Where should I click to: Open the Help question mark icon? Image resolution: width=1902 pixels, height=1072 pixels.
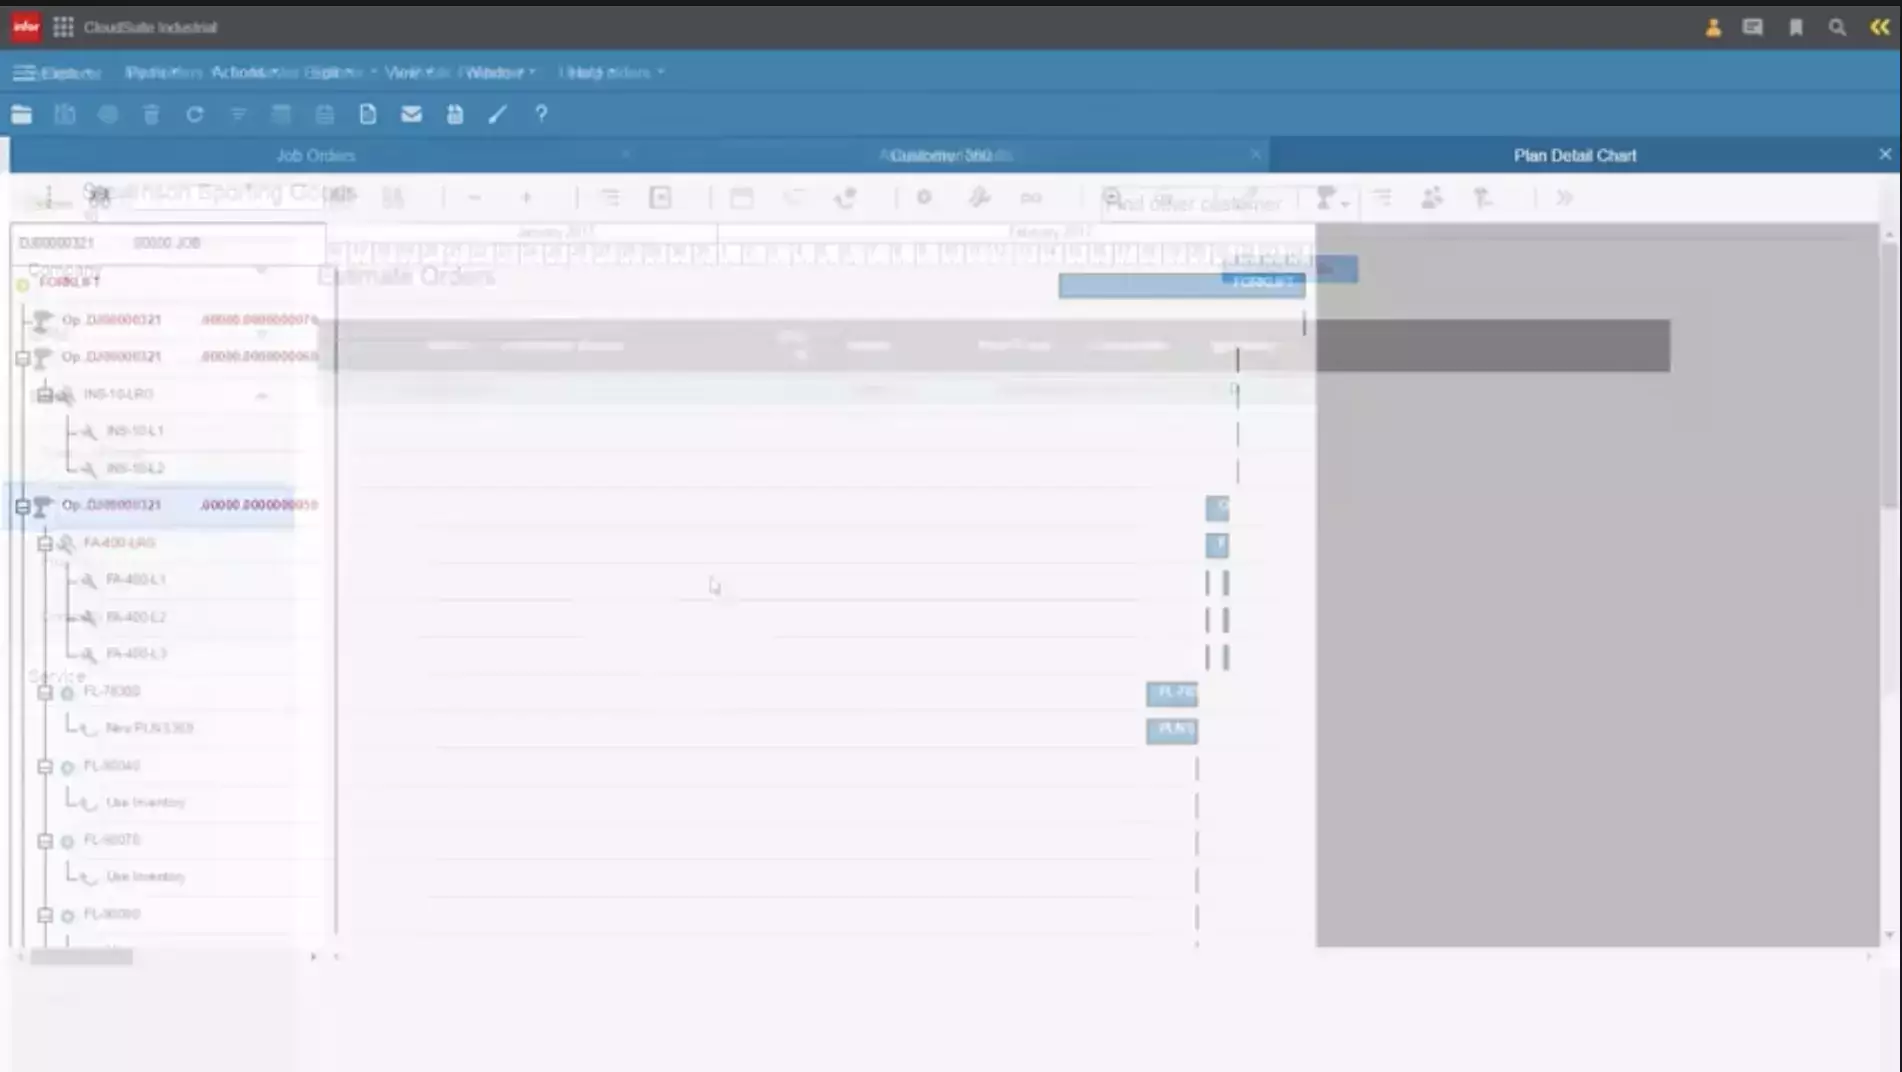pos(540,114)
